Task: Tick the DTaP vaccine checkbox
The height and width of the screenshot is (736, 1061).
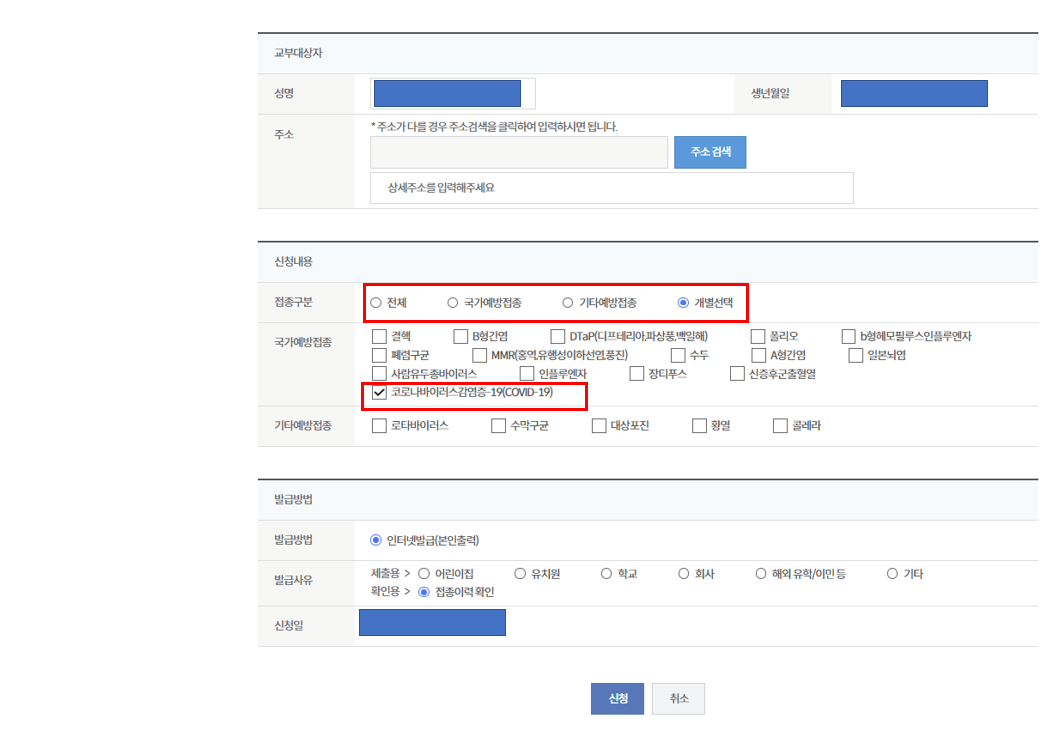Action: tap(558, 336)
